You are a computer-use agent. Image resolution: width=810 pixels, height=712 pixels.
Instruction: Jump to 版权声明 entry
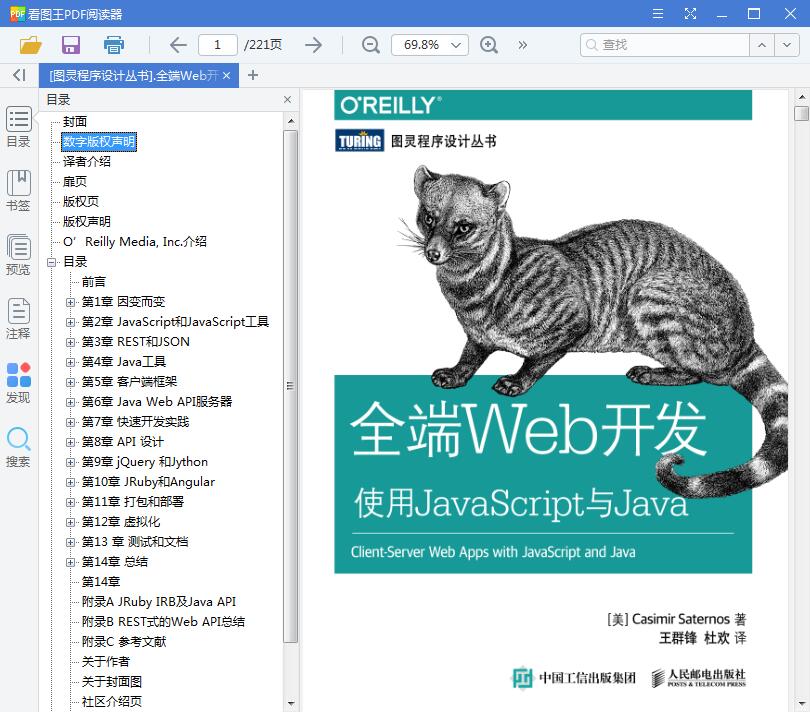(x=87, y=222)
